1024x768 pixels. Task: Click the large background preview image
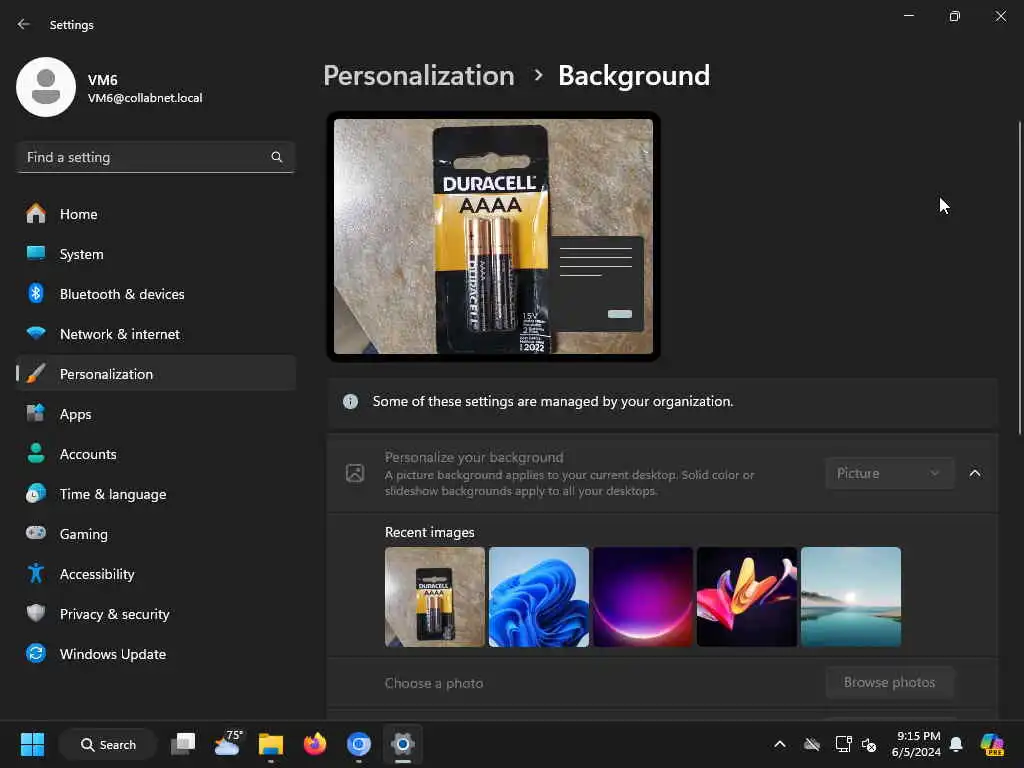493,236
